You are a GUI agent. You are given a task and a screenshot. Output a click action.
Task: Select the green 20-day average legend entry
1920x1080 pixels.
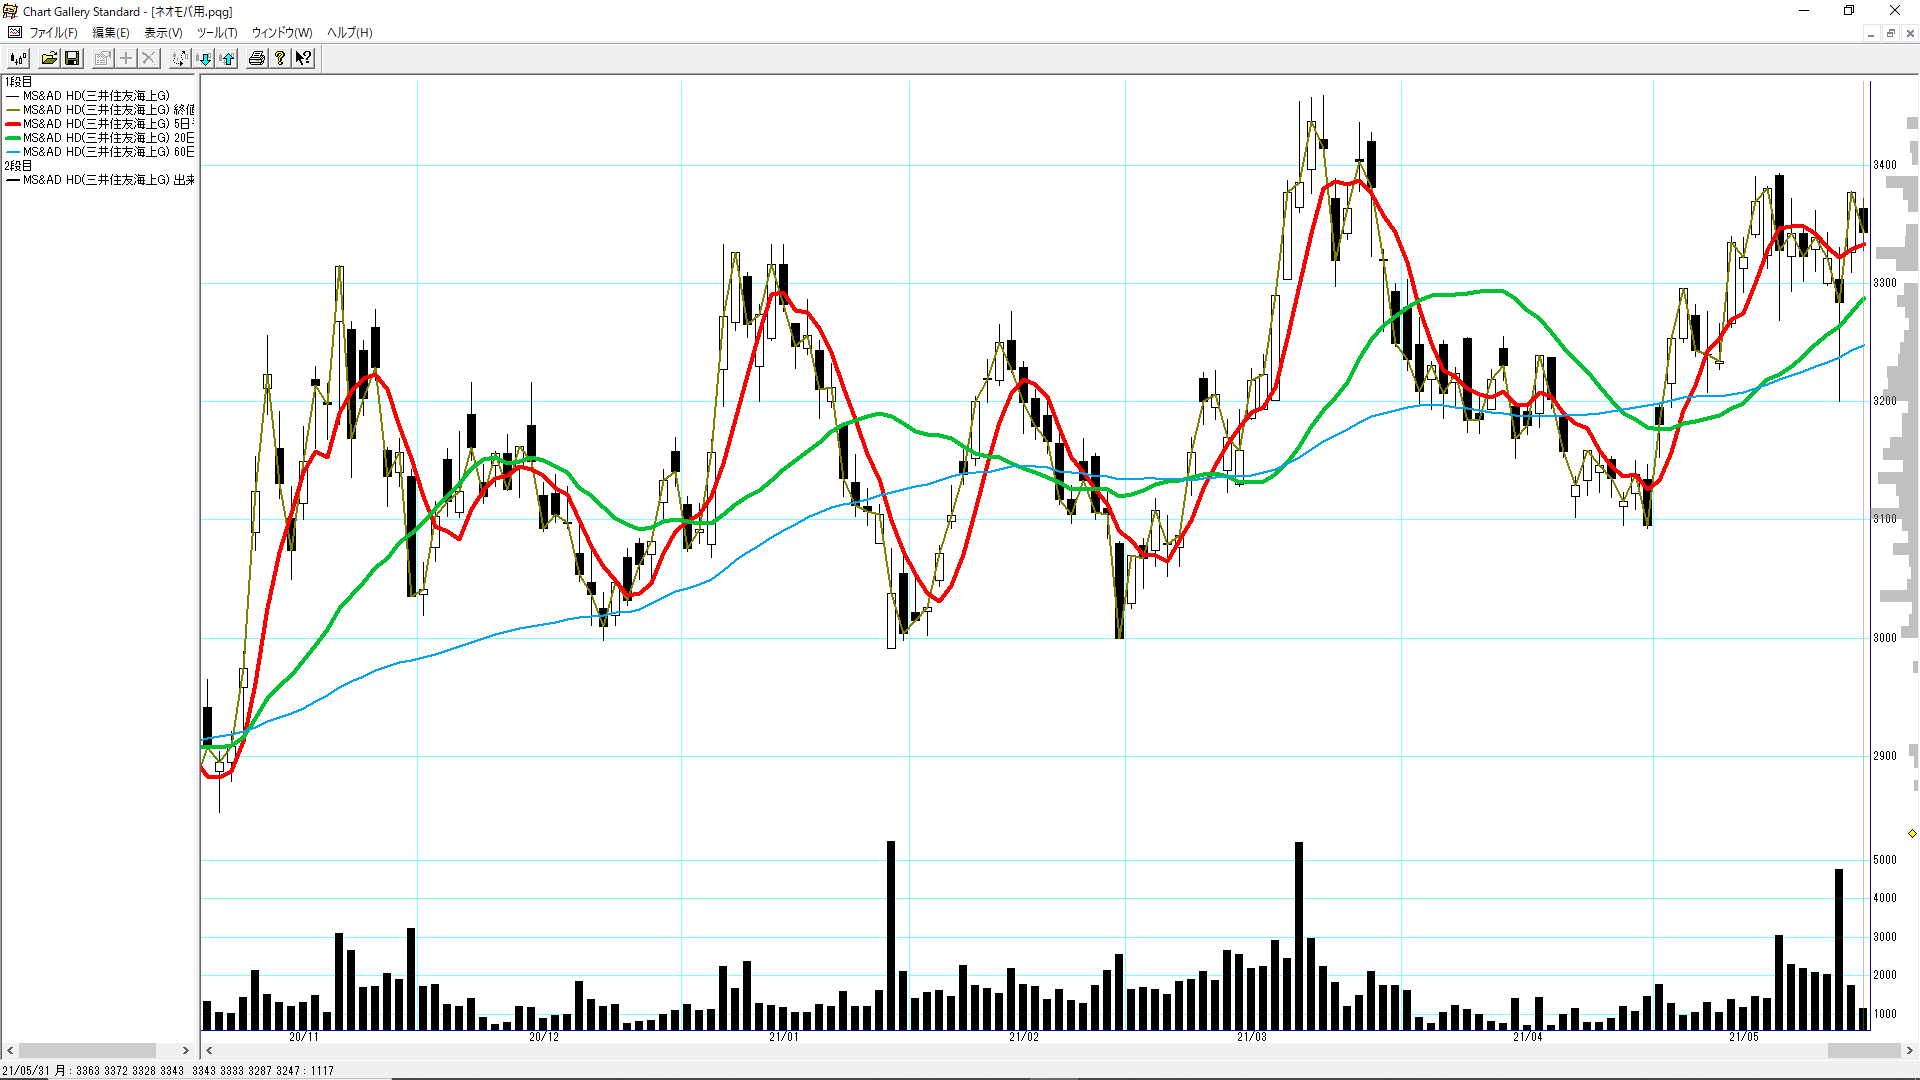coord(100,138)
